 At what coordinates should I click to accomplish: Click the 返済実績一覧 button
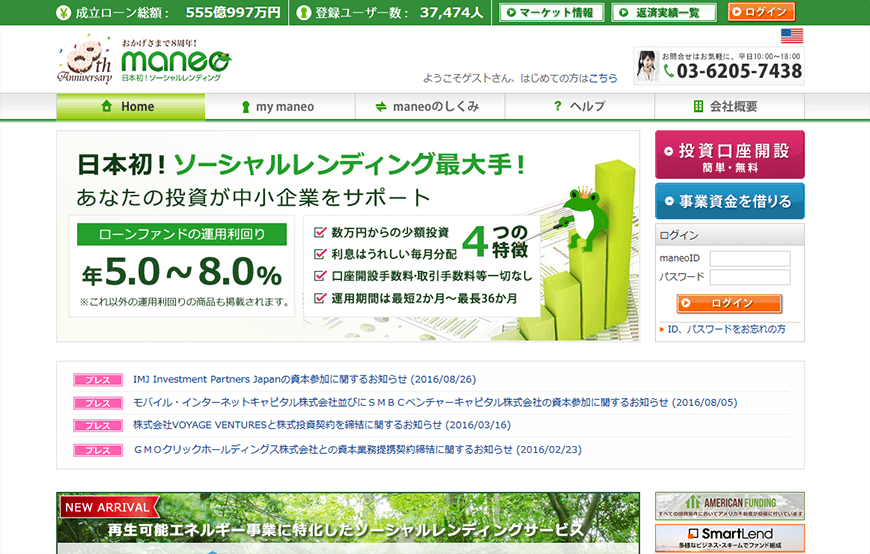[x=664, y=12]
